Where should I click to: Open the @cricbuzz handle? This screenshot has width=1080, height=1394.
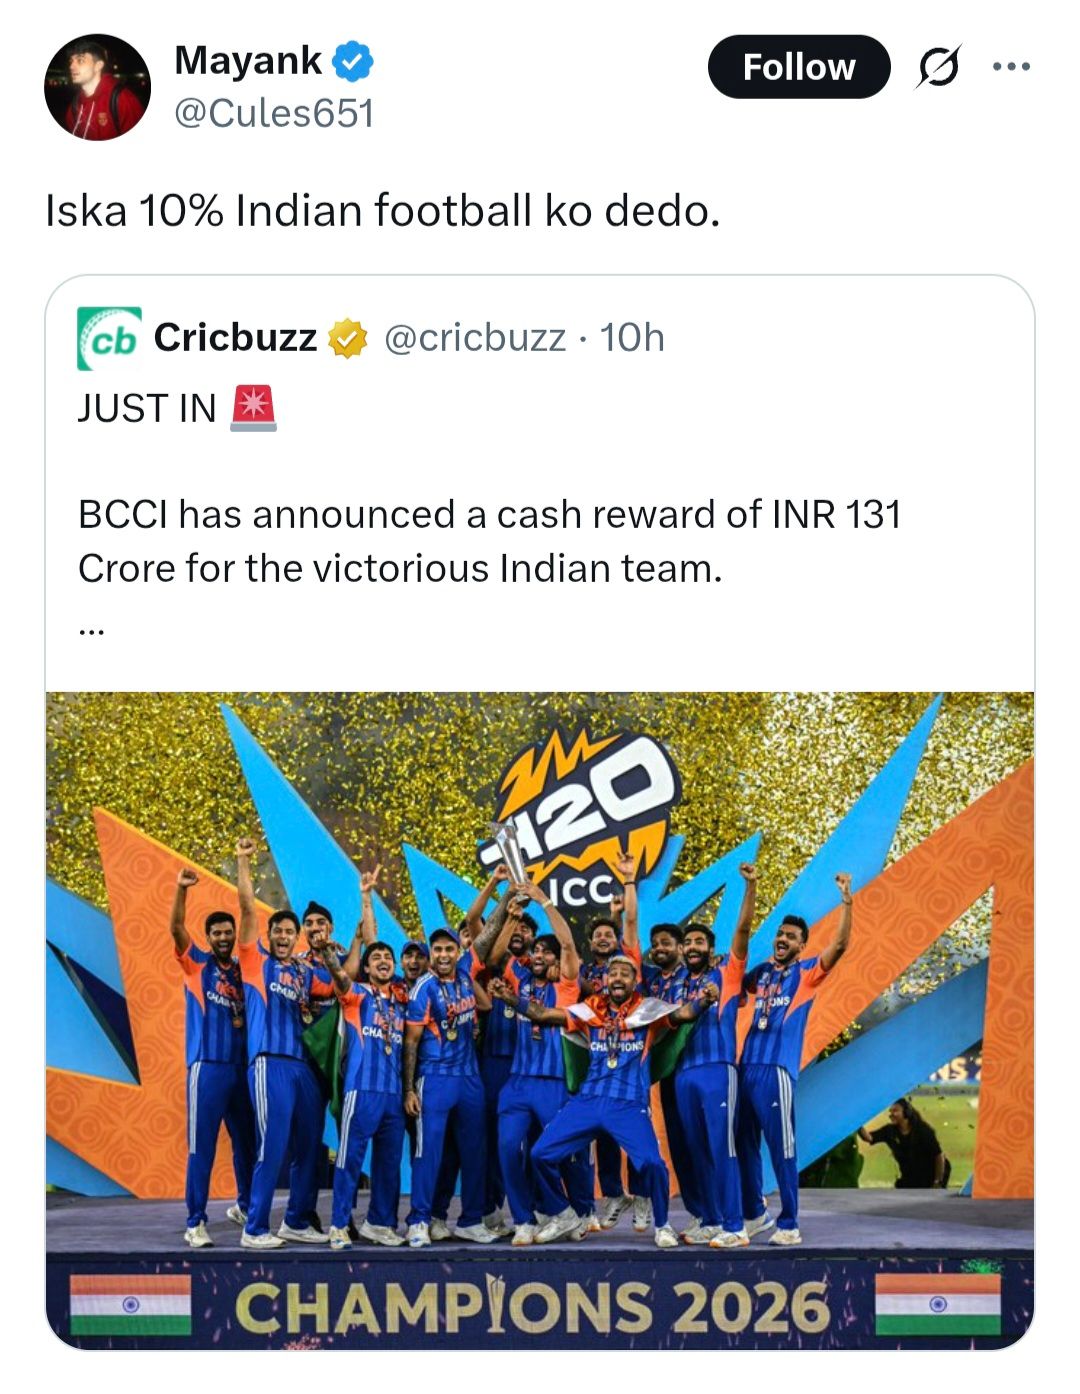click(475, 338)
